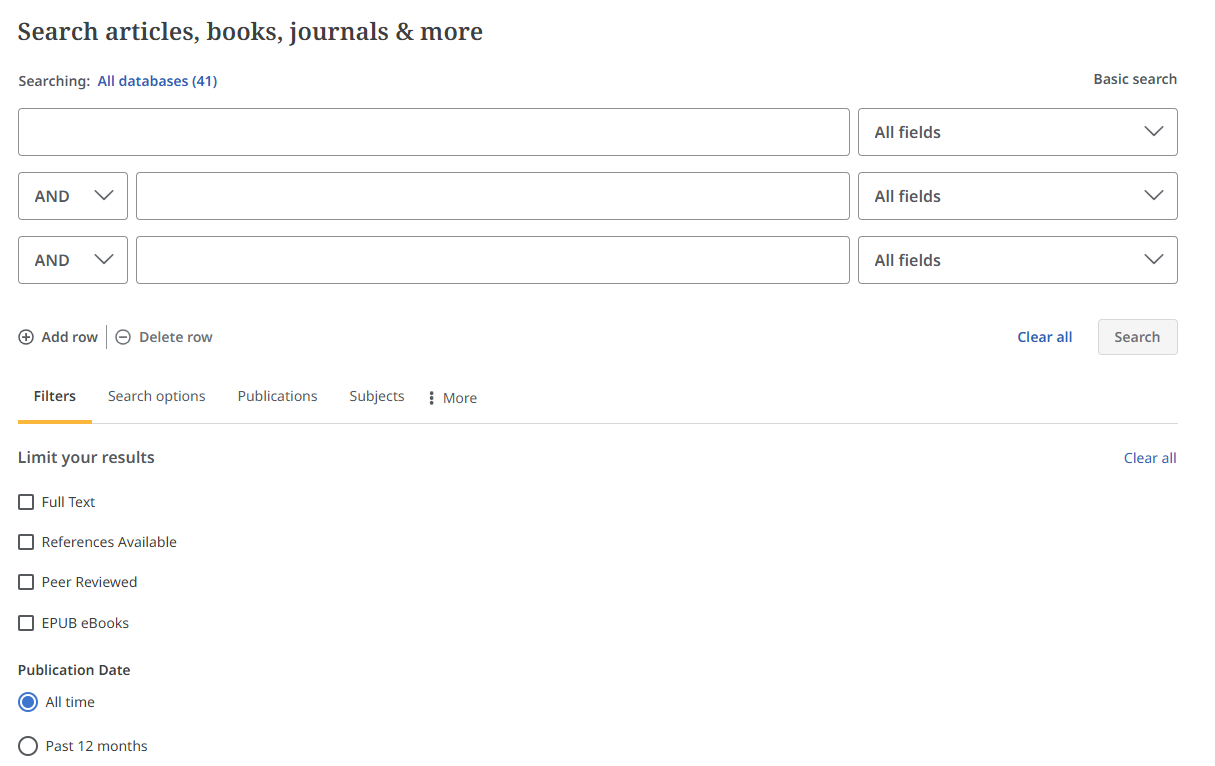
Task: Toggle the EPUB eBooks checkbox
Action: [27, 623]
